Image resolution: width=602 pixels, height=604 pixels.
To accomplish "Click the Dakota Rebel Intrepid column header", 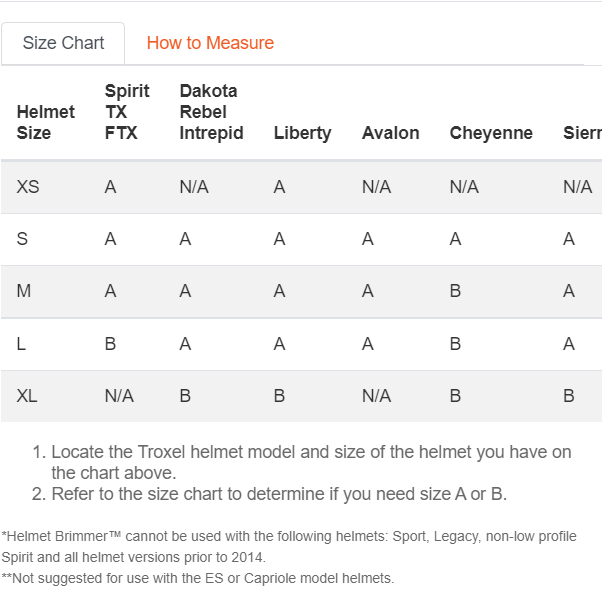I will point(211,112).
